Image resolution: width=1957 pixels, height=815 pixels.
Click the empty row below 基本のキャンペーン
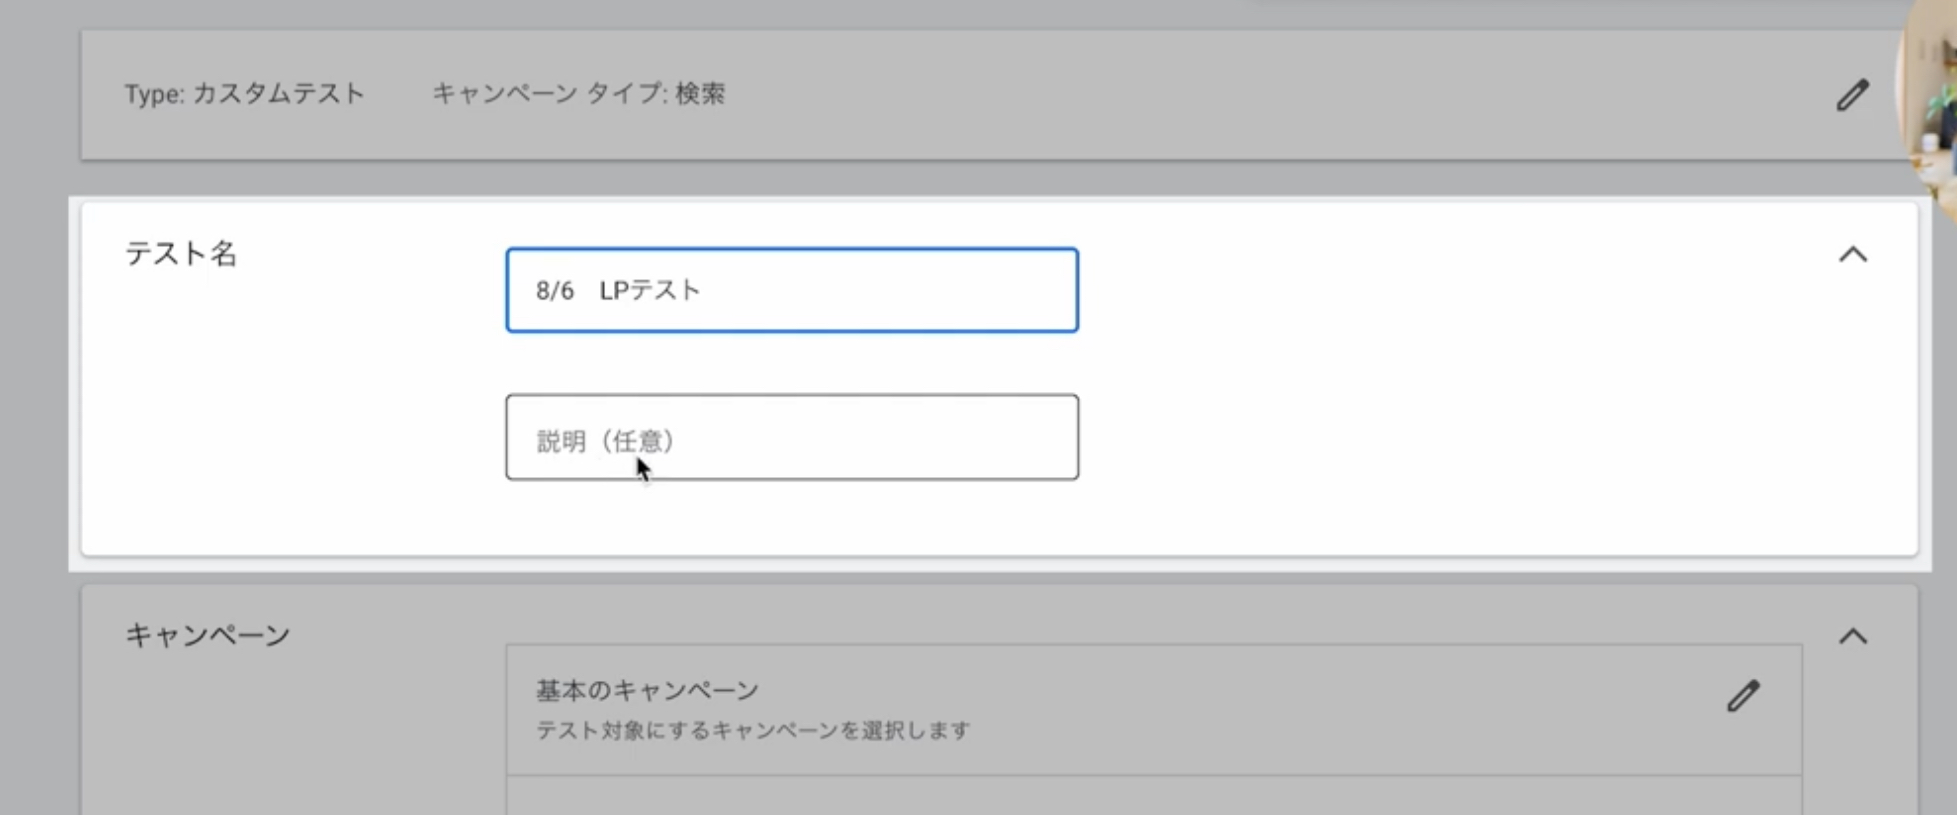[1152, 796]
